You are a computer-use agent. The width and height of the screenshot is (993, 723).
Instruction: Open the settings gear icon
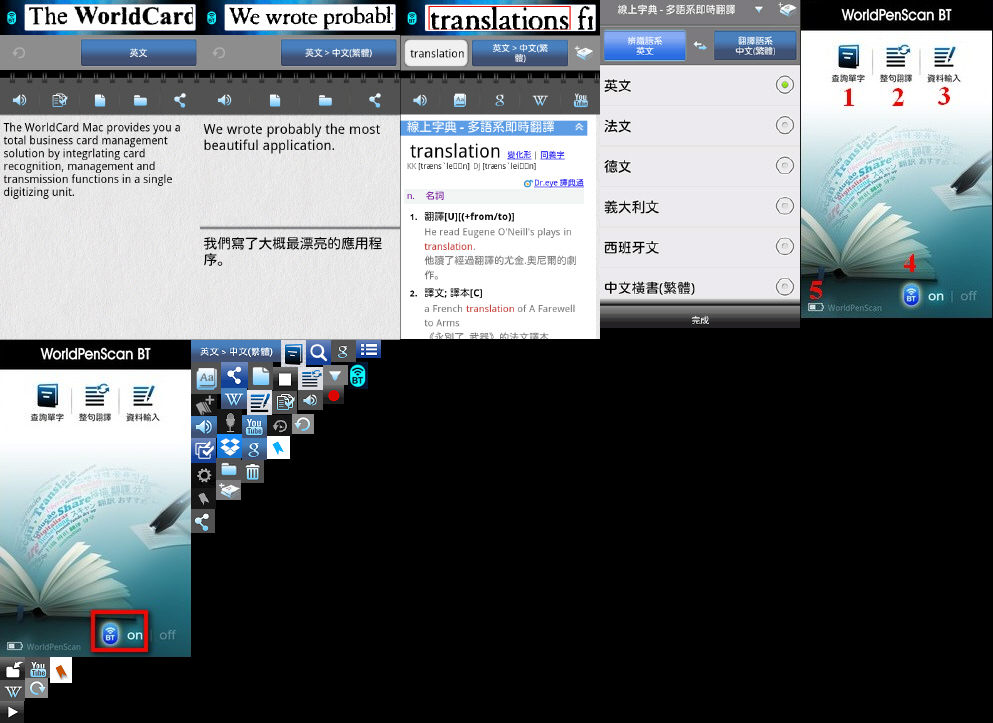pyautogui.click(x=205, y=473)
